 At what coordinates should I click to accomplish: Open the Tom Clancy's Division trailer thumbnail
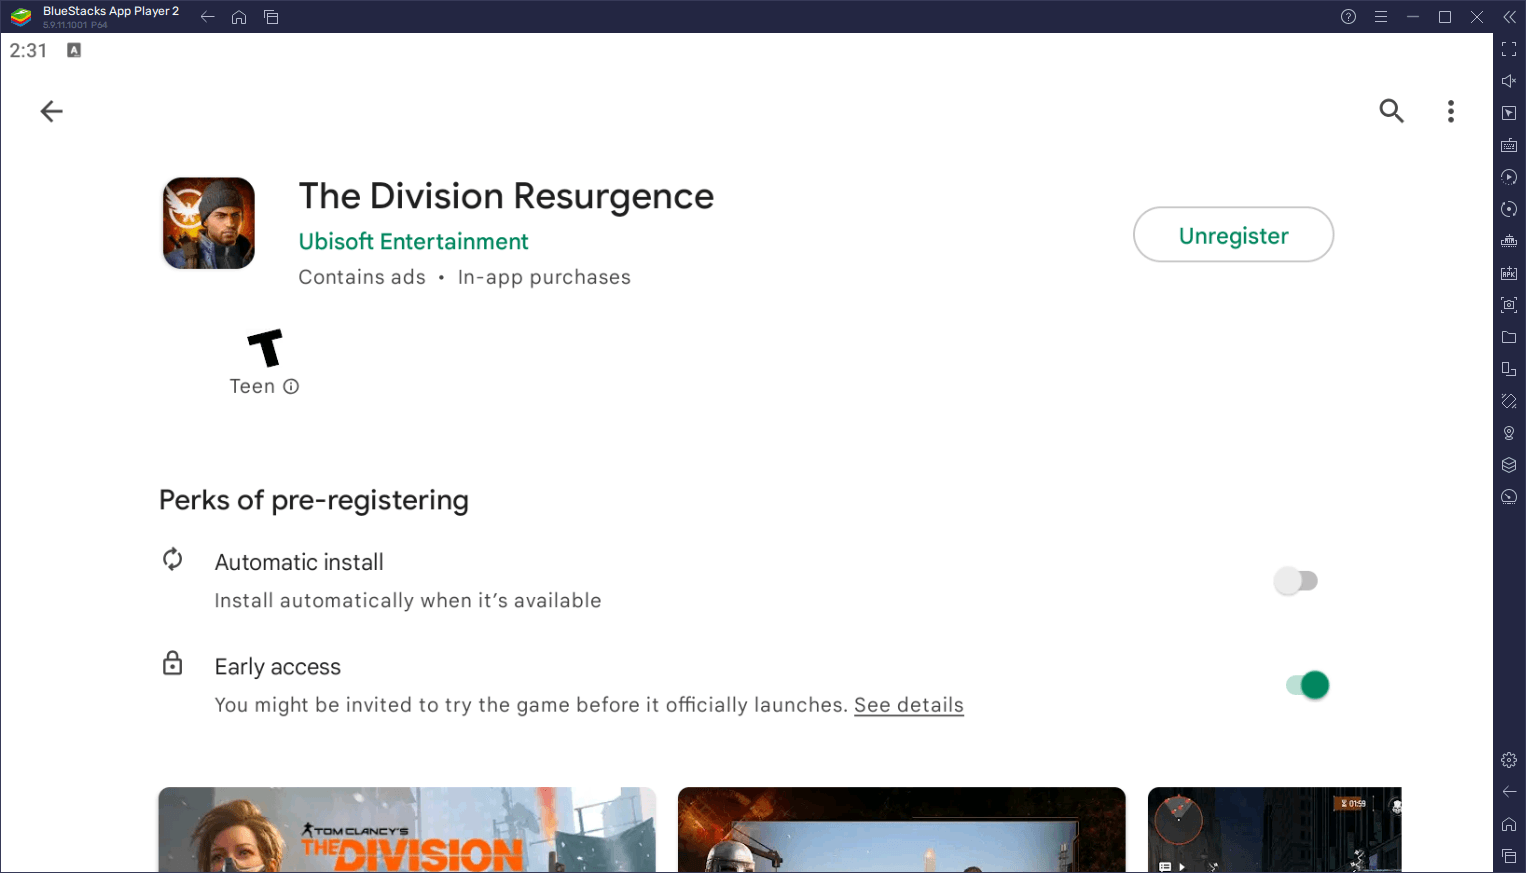(407, 829)
